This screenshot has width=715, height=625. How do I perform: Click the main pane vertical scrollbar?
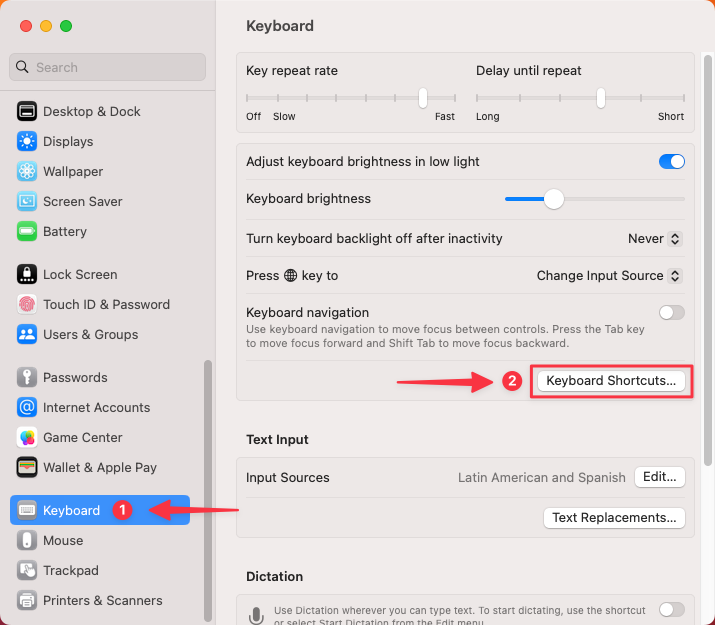(x=708, y=260)
